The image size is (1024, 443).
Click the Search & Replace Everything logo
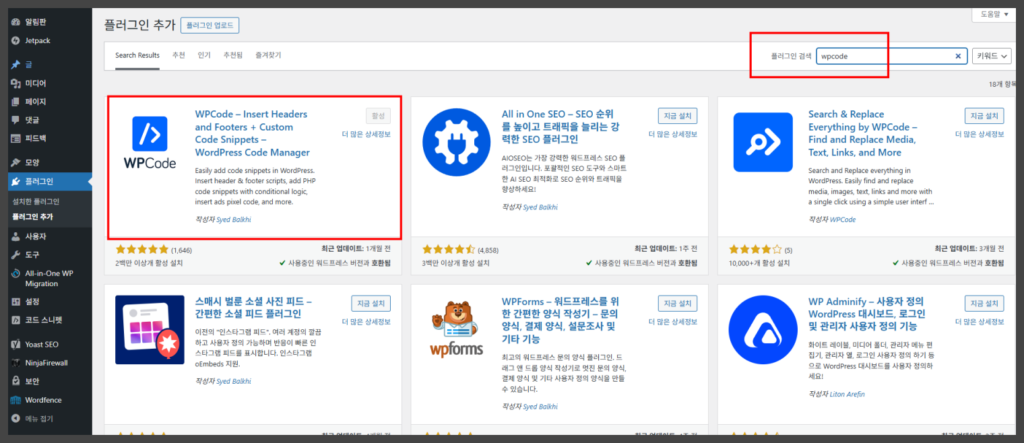click(762, 142)
